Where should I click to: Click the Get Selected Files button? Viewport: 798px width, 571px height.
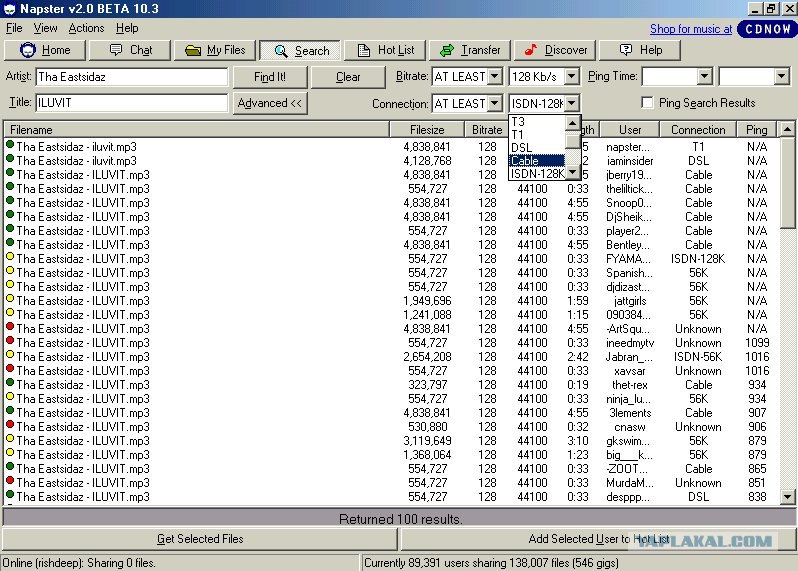[200, 539]
